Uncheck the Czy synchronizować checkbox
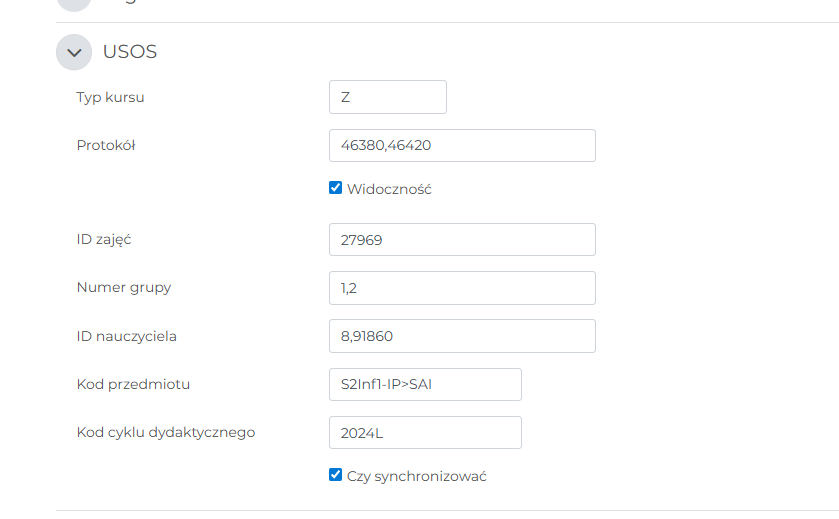Image resolution: width=839 pixels, height=519 pixels. pyautogui.click(x=336, y=475)
